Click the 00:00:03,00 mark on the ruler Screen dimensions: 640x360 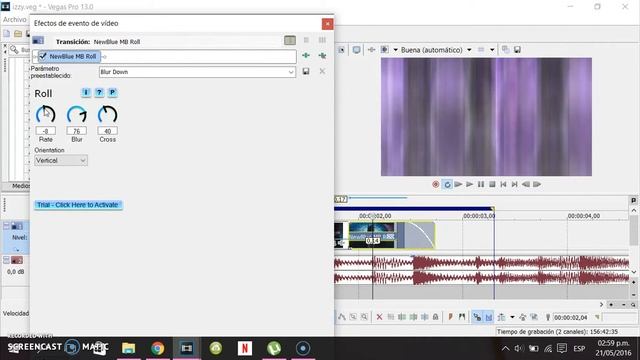(479, 216)
